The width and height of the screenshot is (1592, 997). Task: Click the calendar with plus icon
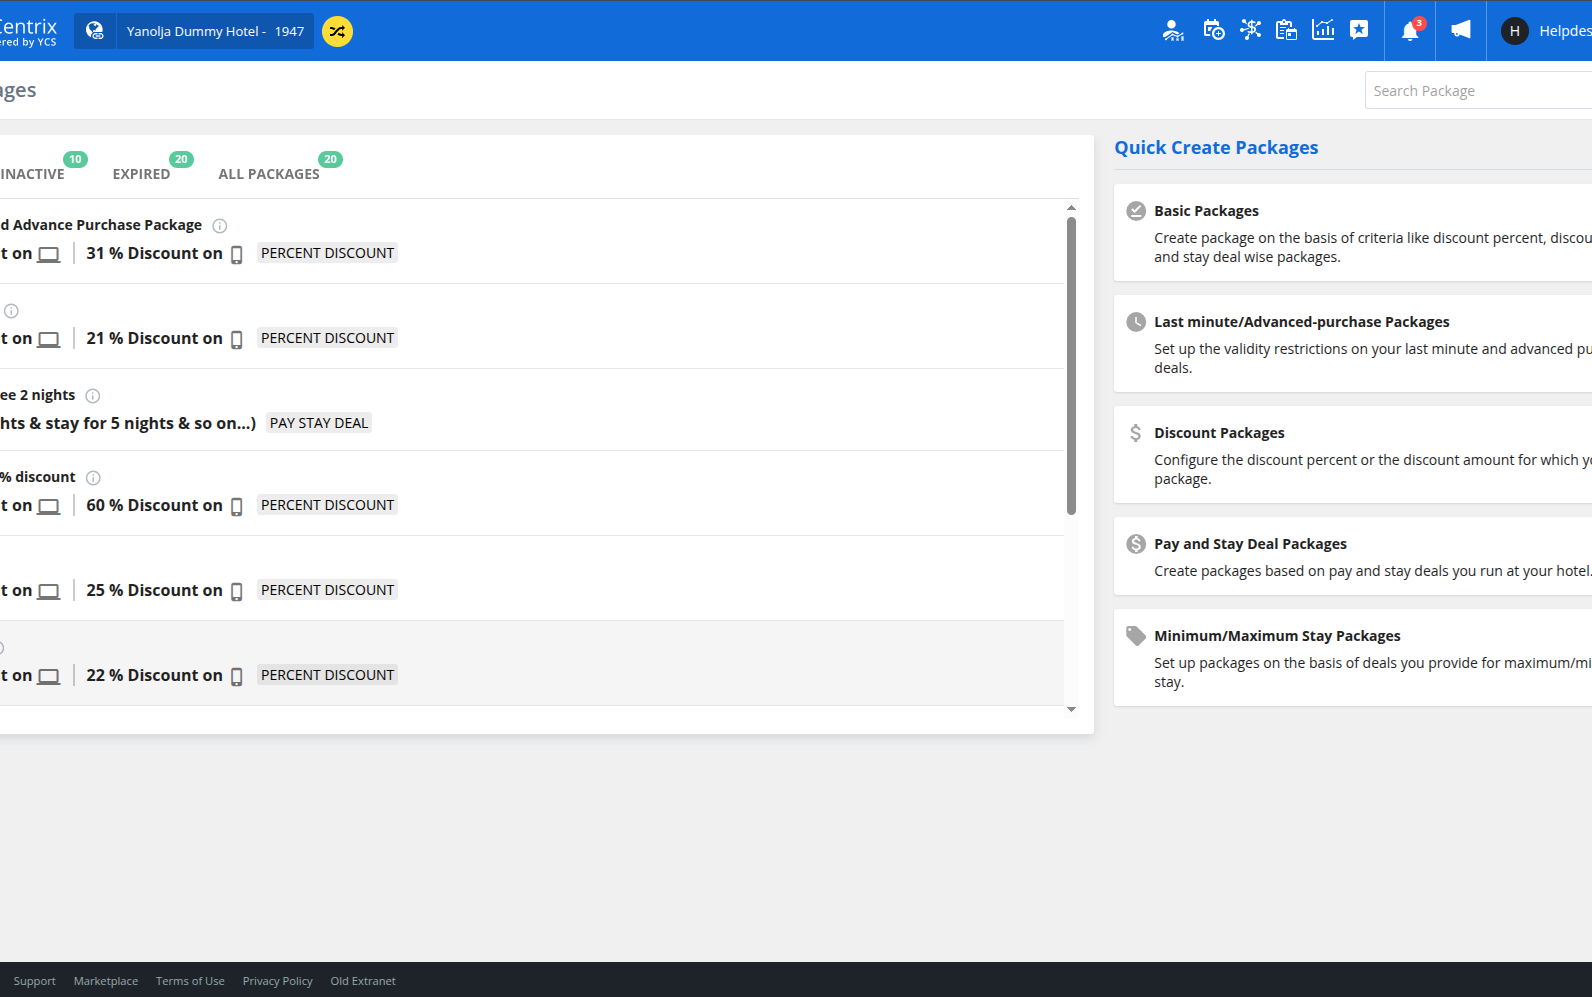tap(1213, 30)
